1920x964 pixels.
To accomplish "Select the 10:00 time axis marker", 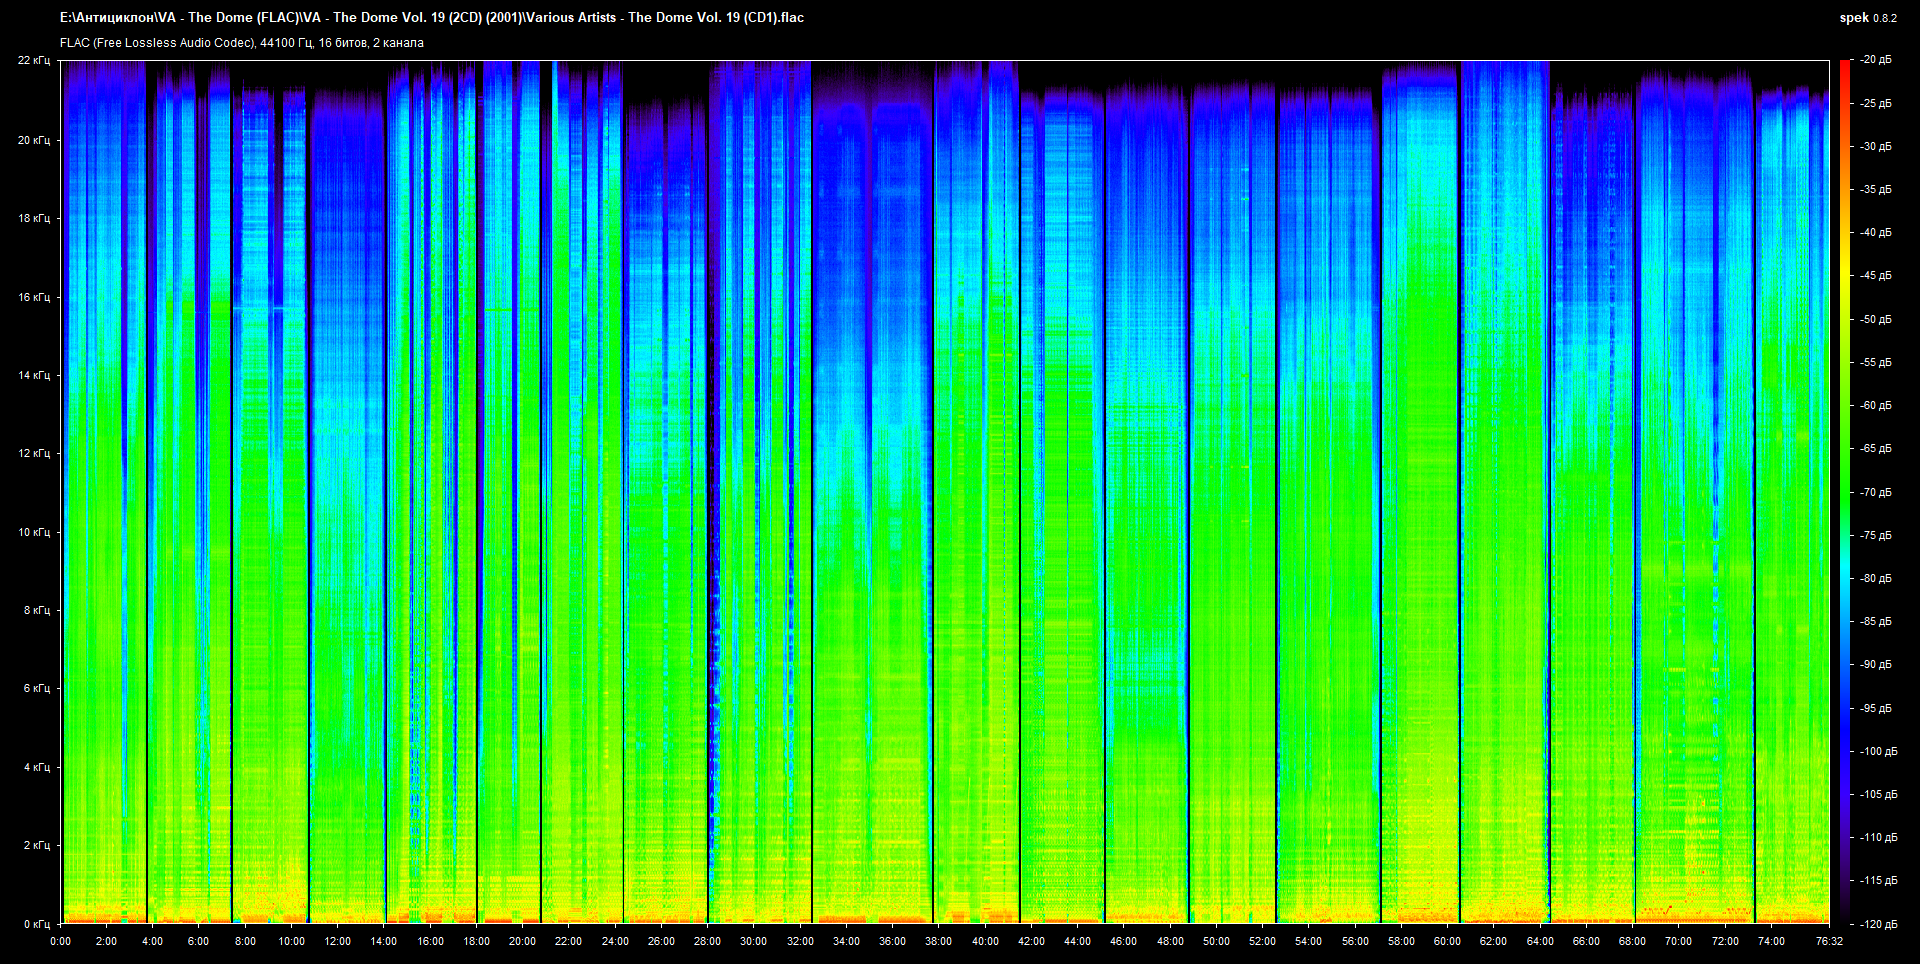I will coord(291,941).
